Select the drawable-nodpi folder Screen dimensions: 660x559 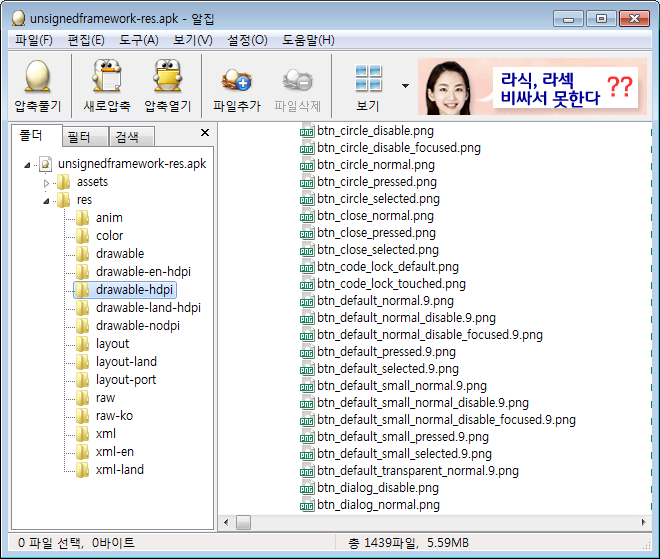(138, 326)
